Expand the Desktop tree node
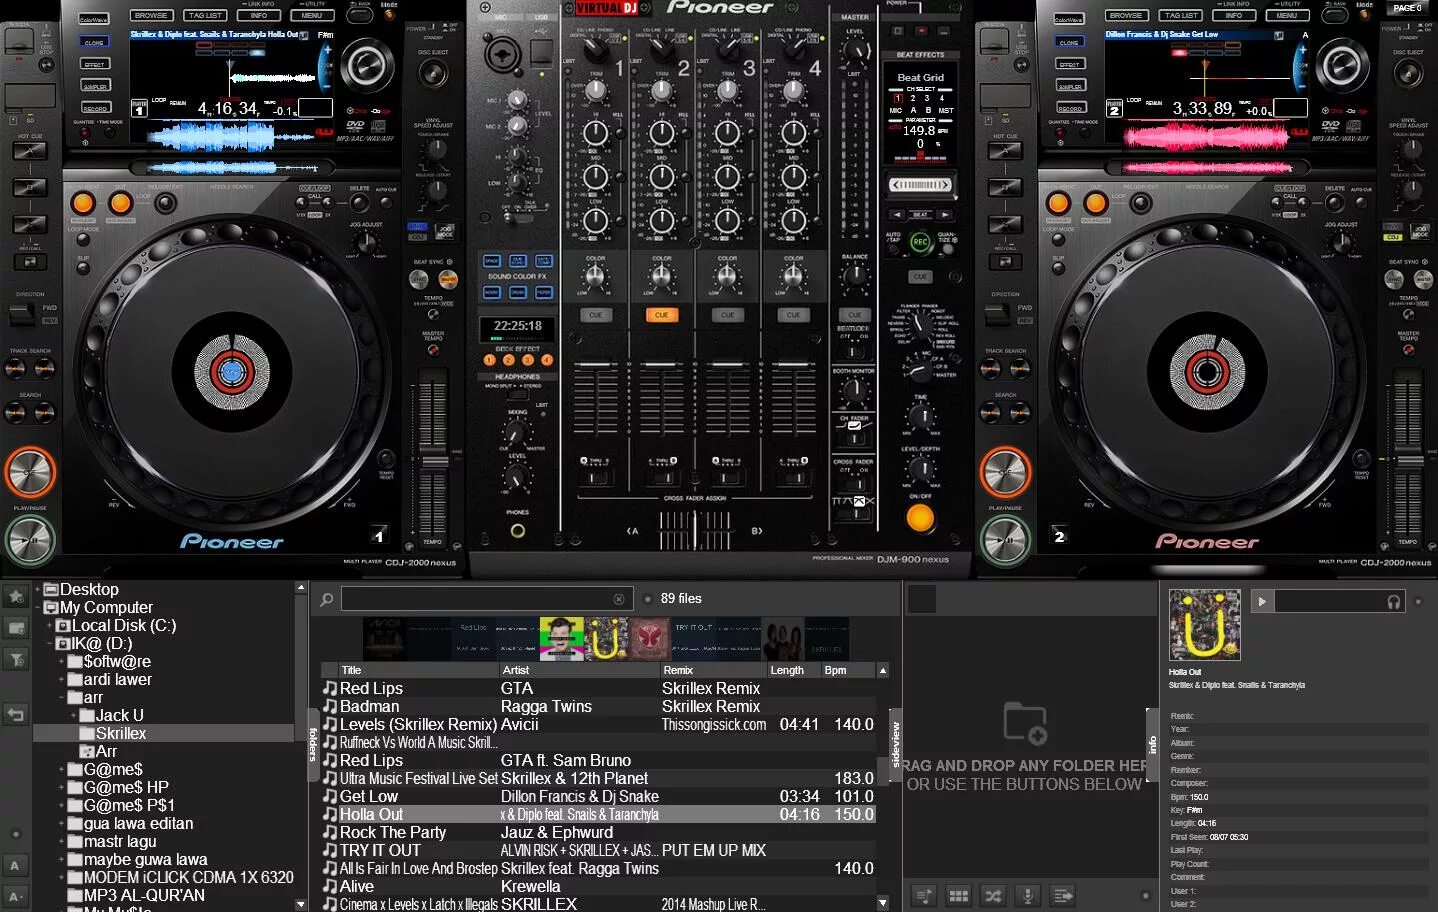 coord(38,589)
